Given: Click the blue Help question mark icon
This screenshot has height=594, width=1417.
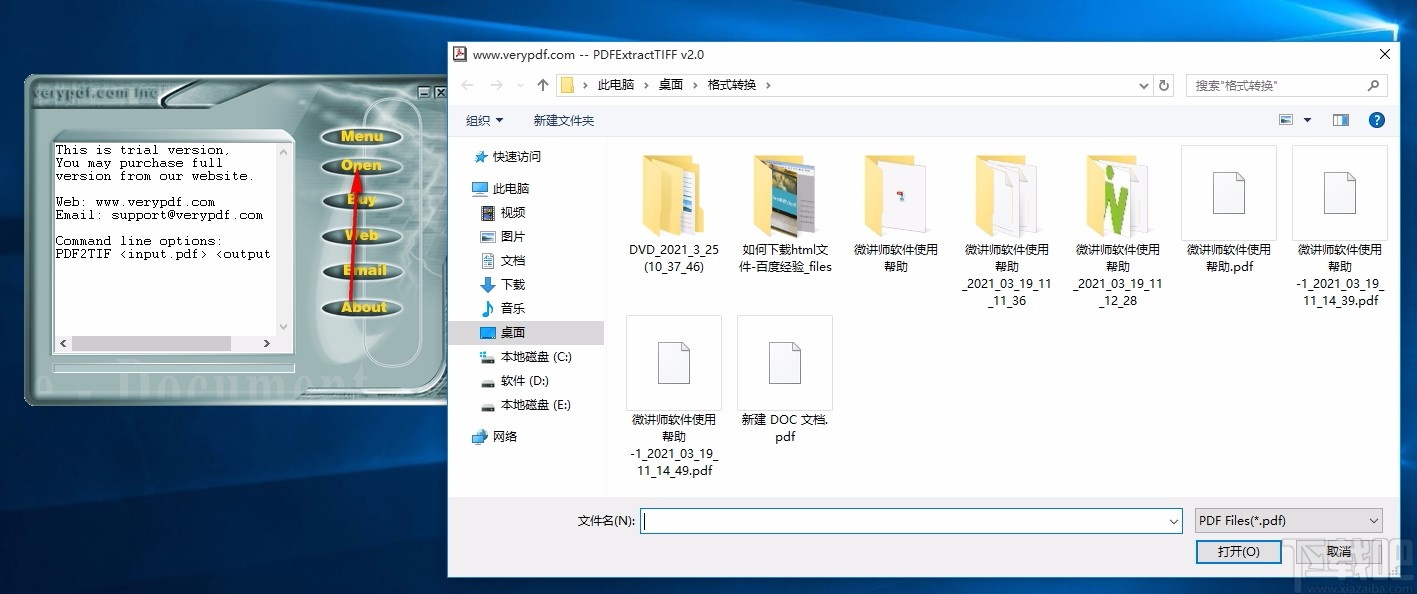Looking at the screenshot, I should [1376, 120].
